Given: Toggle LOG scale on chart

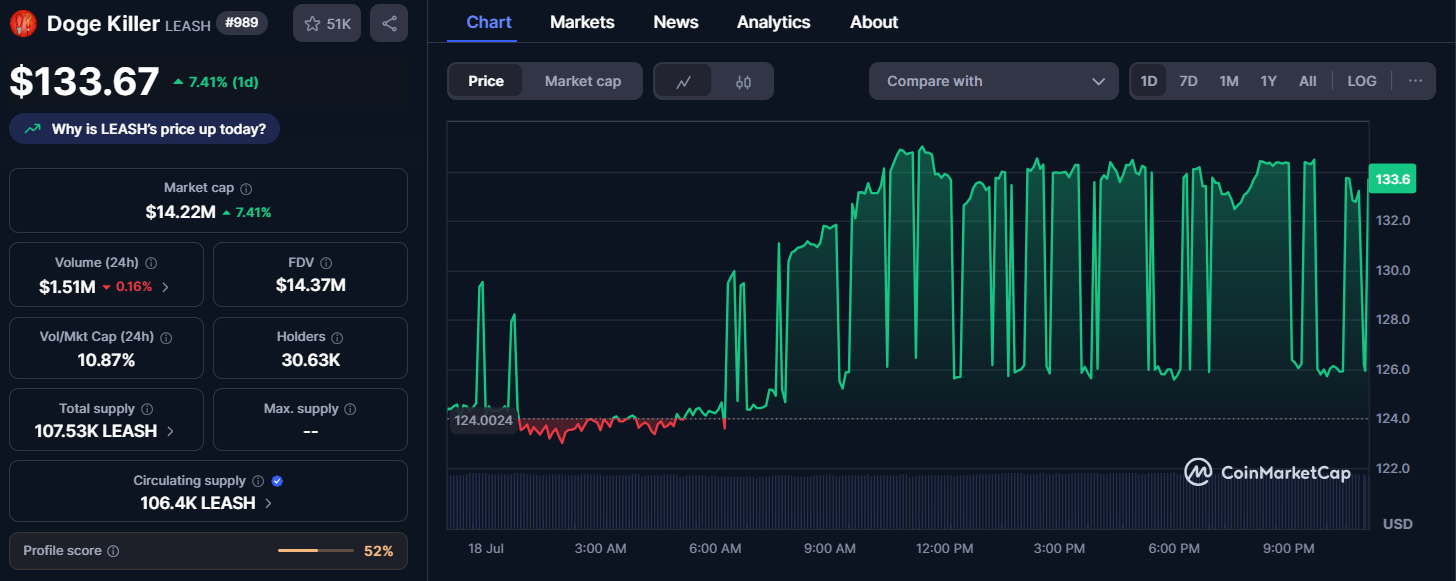Looking at the screenshot, I should tap(1362, 81).
